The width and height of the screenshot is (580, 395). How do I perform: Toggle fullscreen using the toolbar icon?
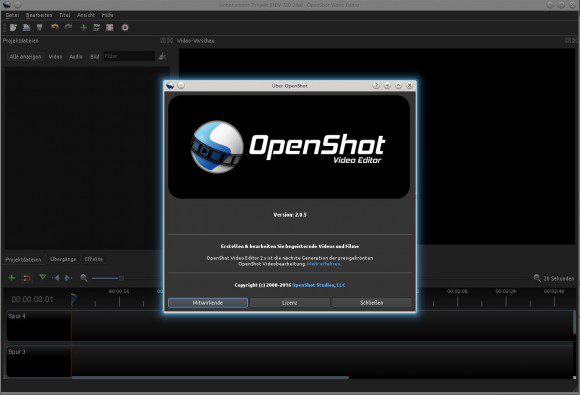point(109,27)
